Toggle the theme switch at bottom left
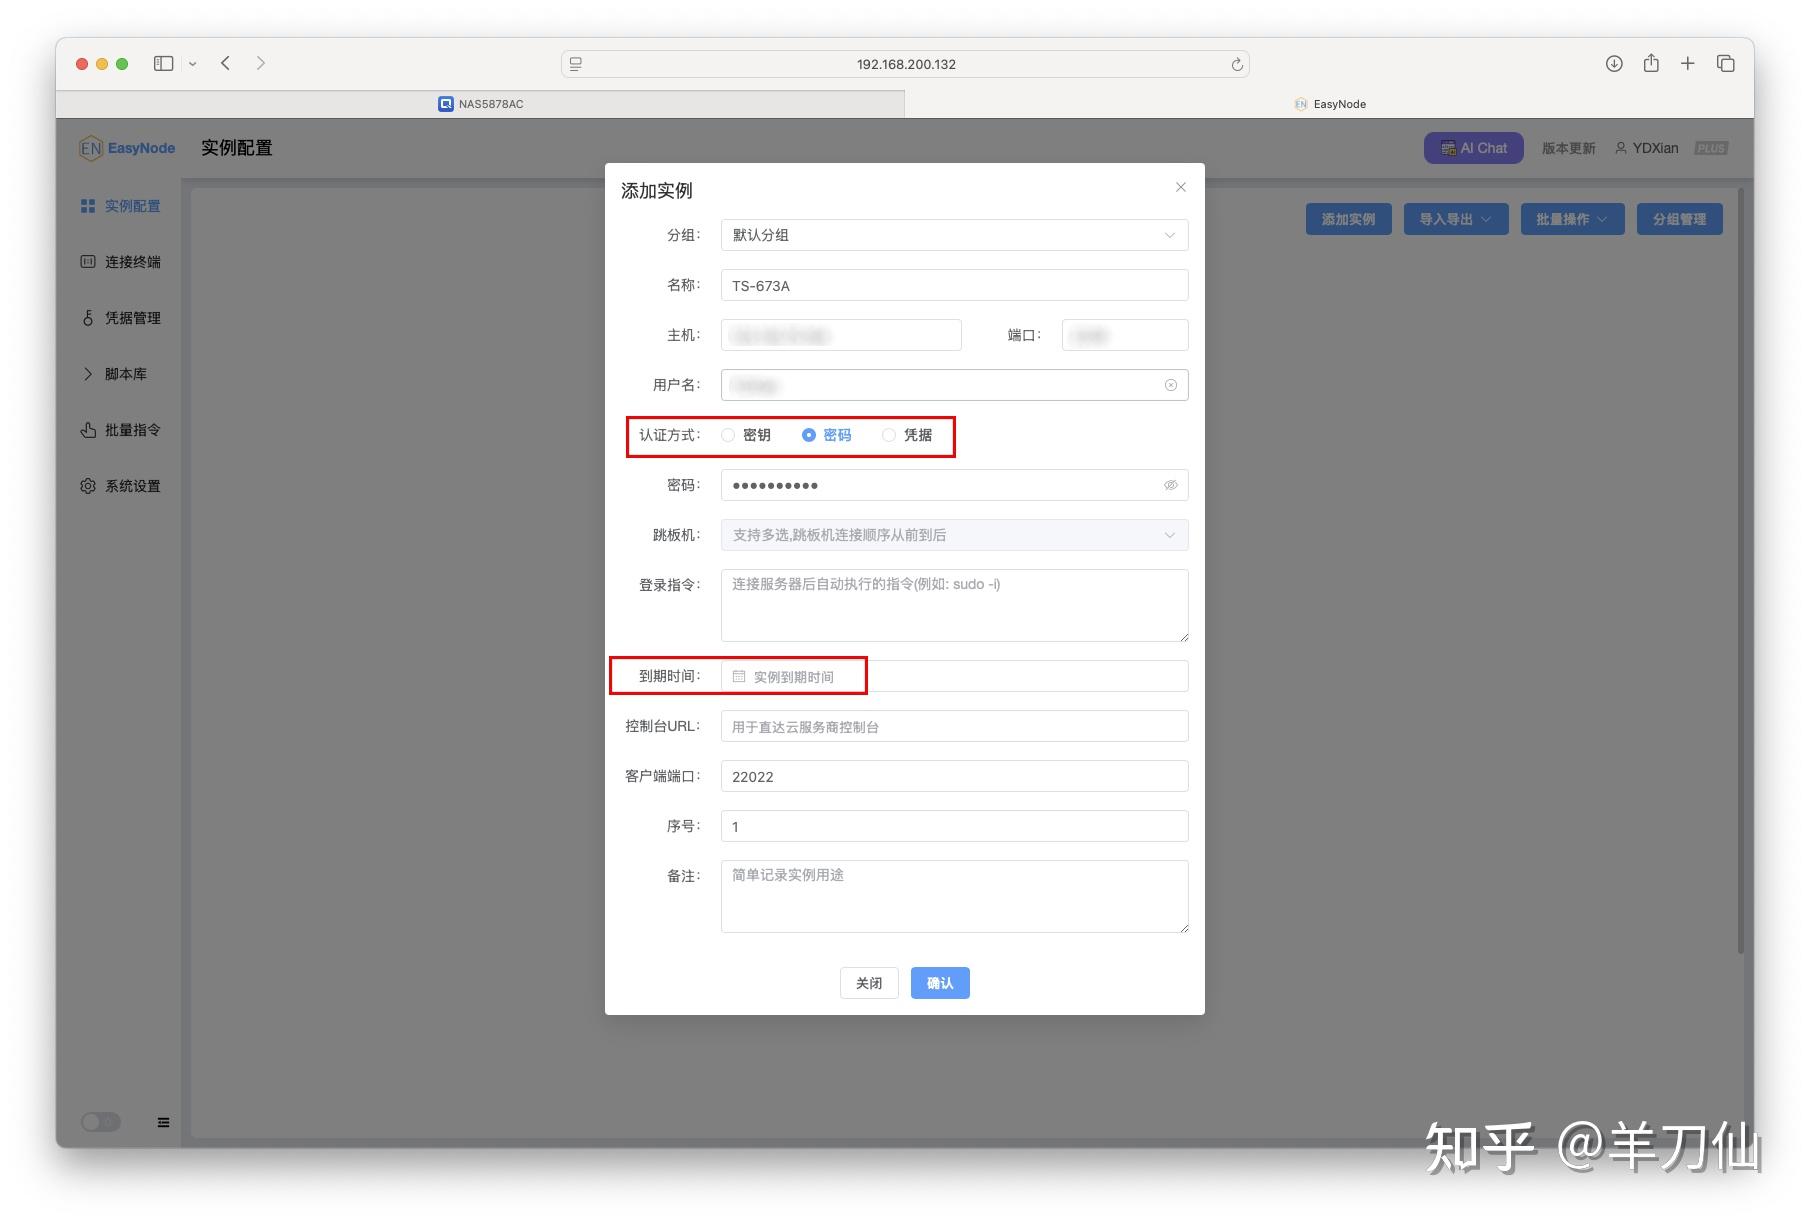 [99, 1122]
